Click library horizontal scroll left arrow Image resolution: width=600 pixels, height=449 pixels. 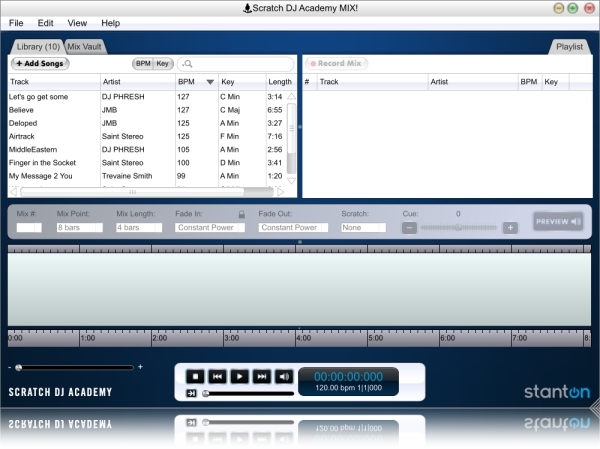coord(13,192)
